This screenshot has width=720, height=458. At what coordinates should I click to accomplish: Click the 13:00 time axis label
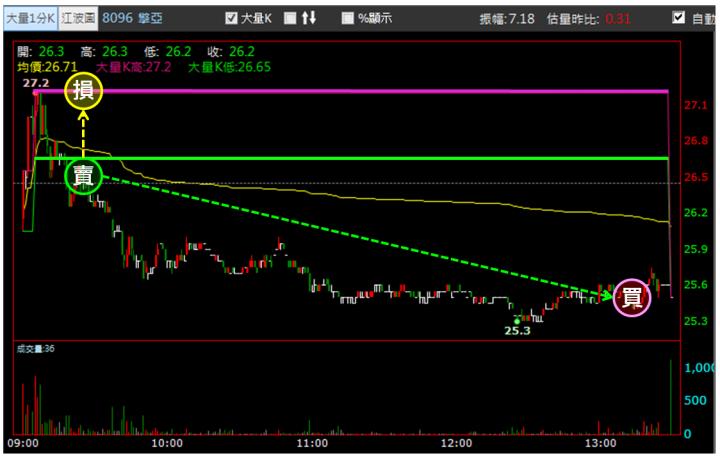tap(601, 443)
